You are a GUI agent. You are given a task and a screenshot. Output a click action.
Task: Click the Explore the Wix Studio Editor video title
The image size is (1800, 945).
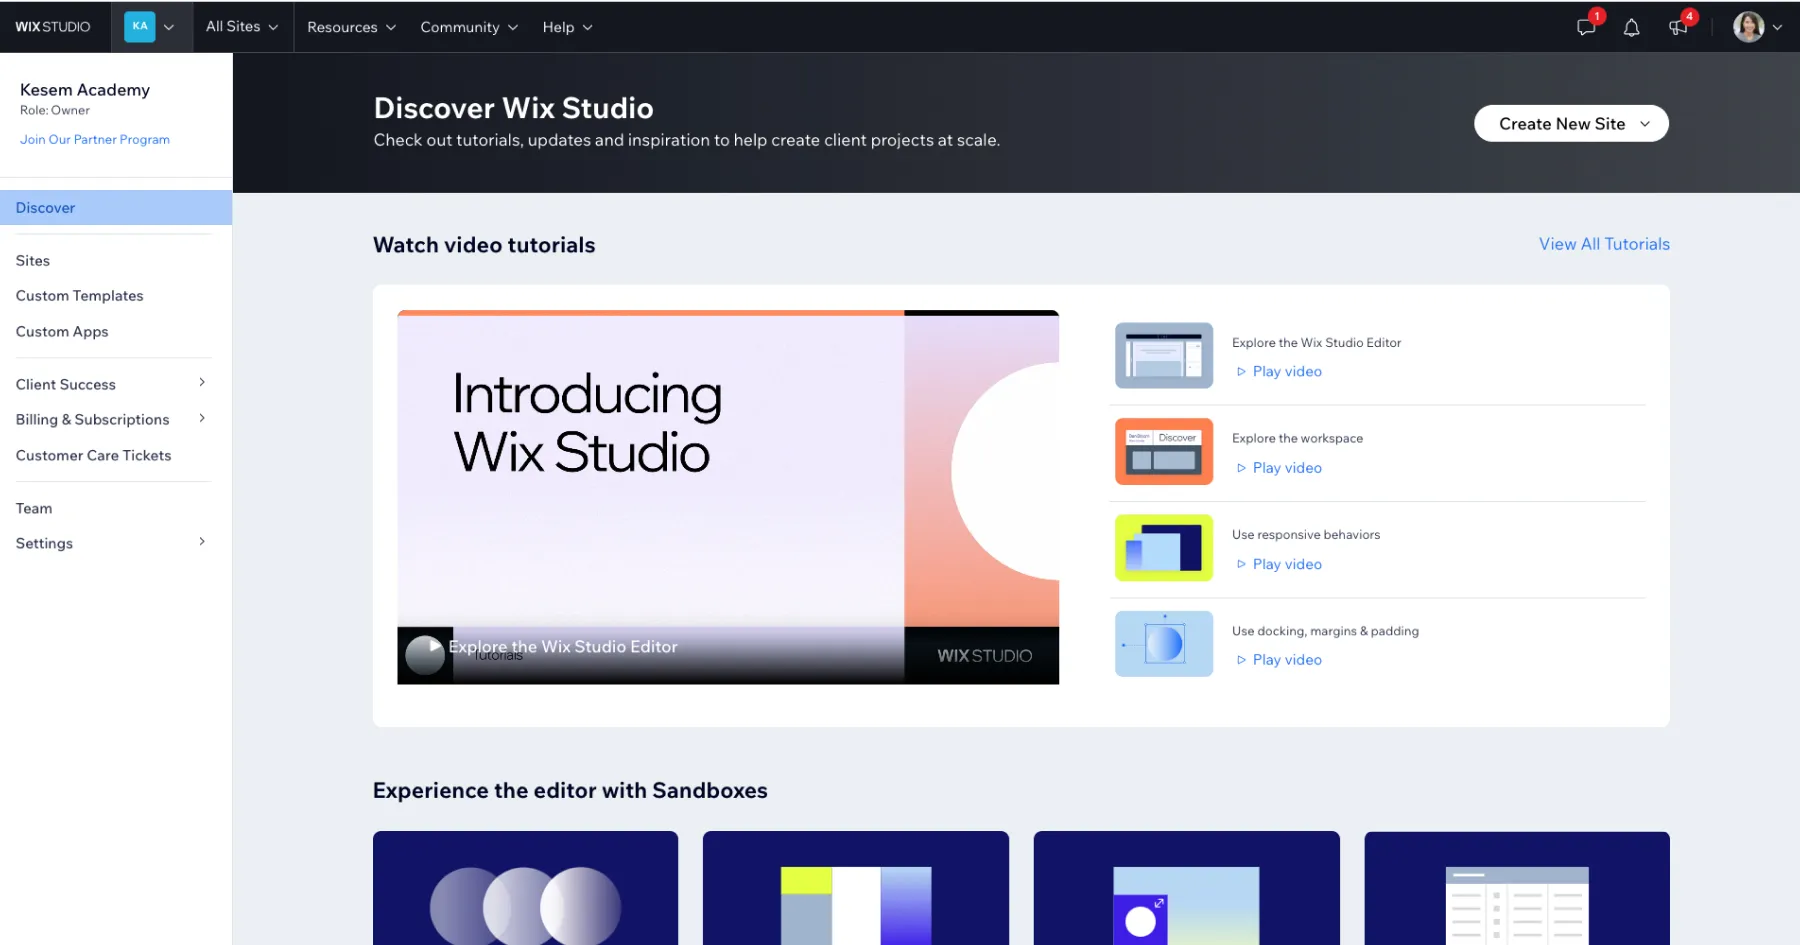click(x=563, y=647)
